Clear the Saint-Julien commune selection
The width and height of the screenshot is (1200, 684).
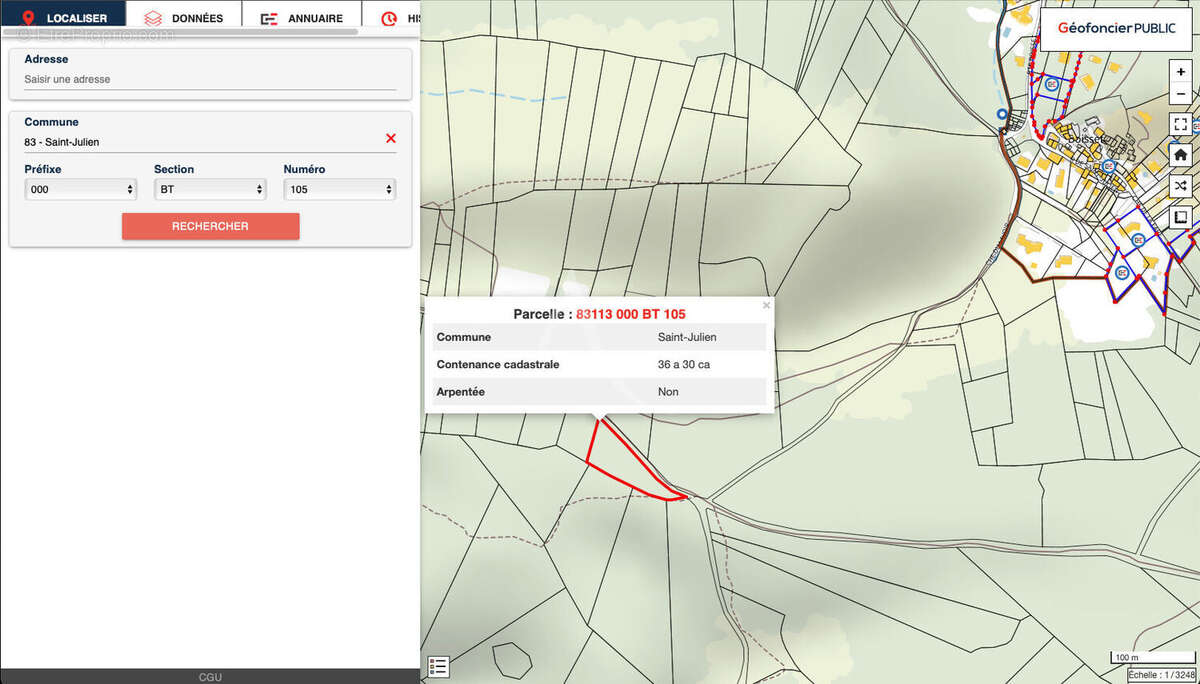[x=390, y=139]
